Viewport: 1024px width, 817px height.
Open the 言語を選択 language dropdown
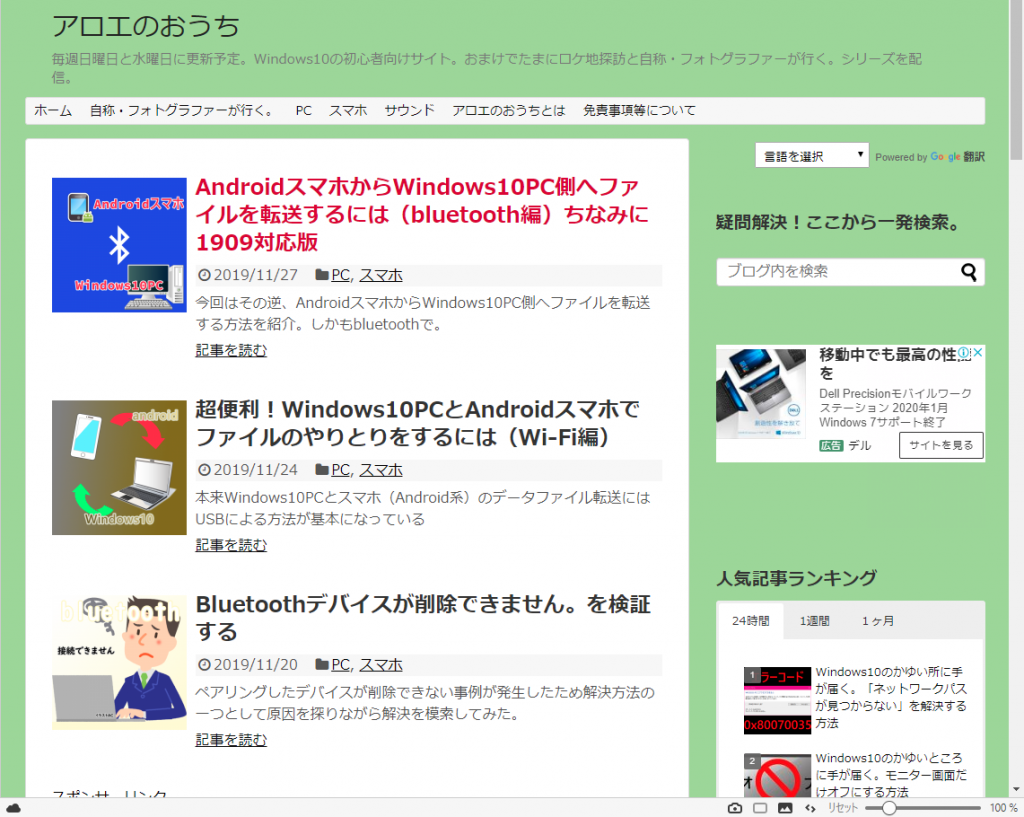coord(812,156)
